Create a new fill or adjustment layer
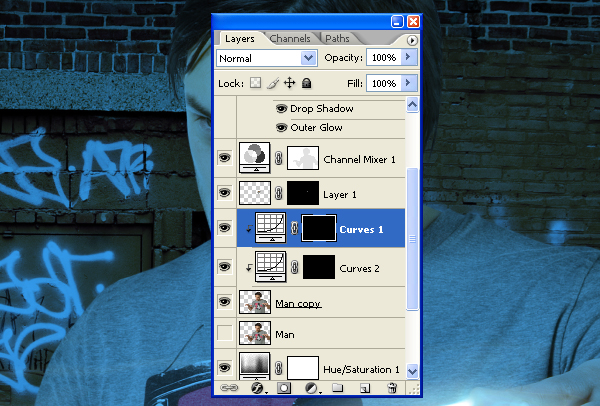Screen dimensions: 600x406 pos(312,388)
